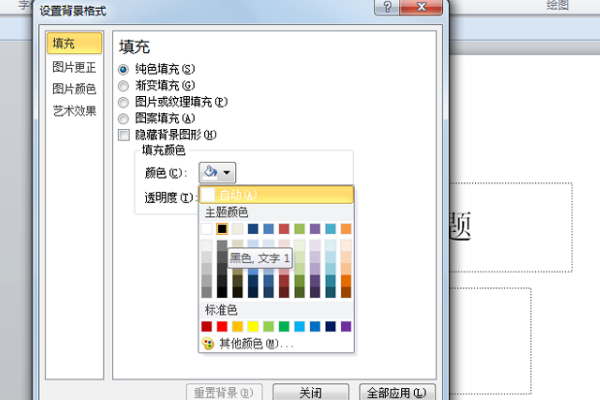Select dark blue theme color swatch

[253, 229]
